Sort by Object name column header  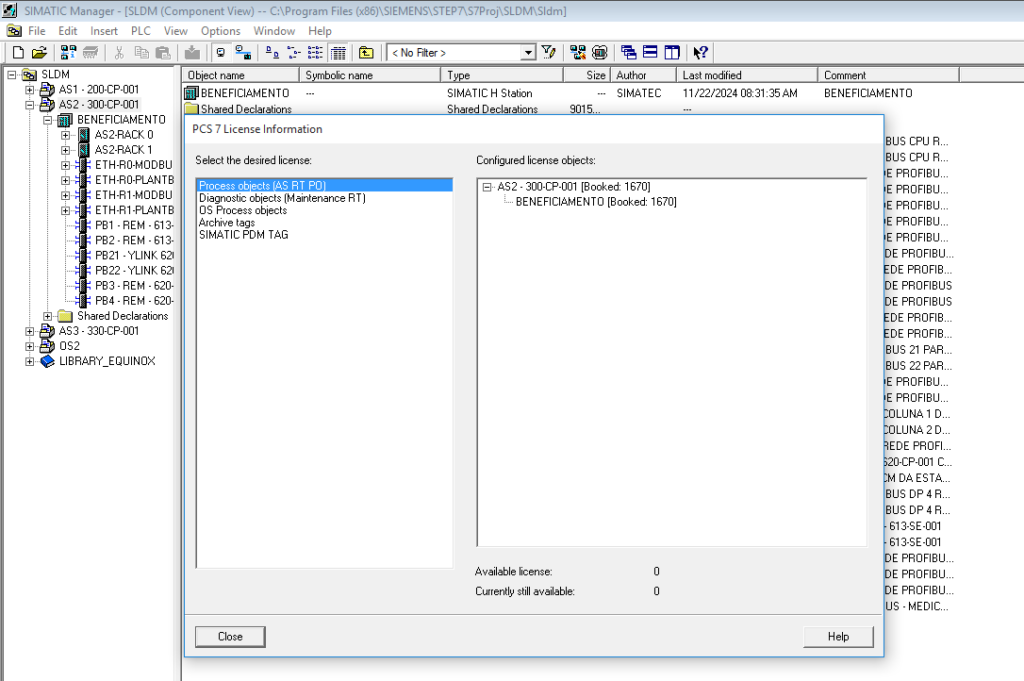click(x=240, y=75)
